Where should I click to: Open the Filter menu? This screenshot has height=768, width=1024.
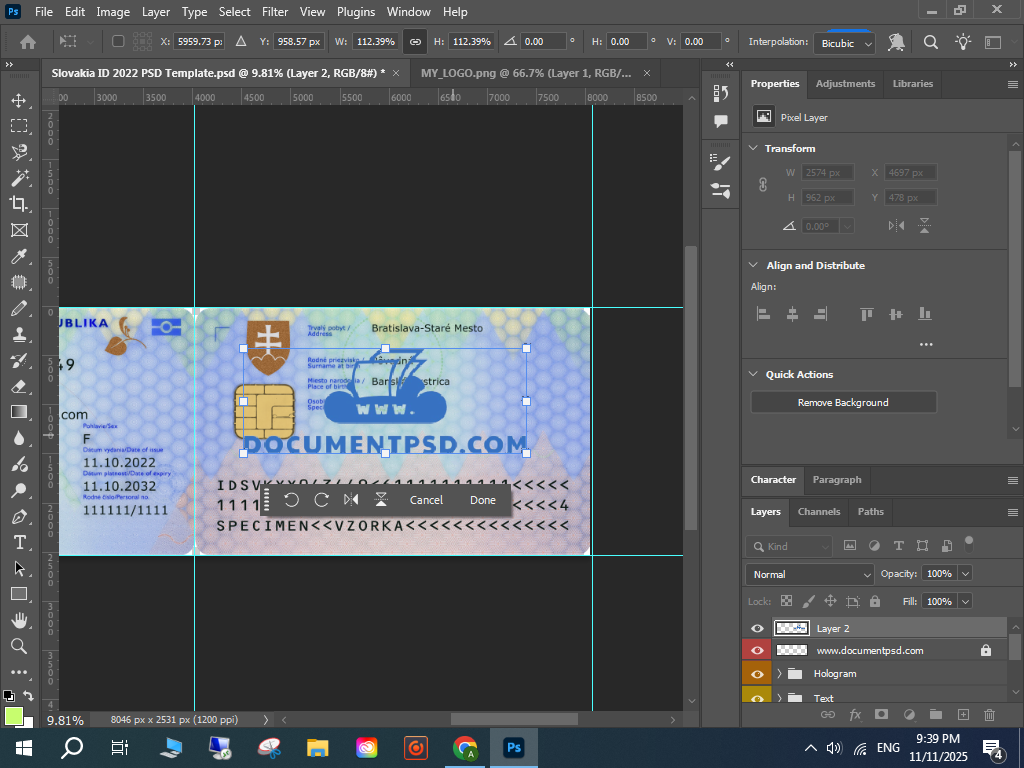coord(274,12)
